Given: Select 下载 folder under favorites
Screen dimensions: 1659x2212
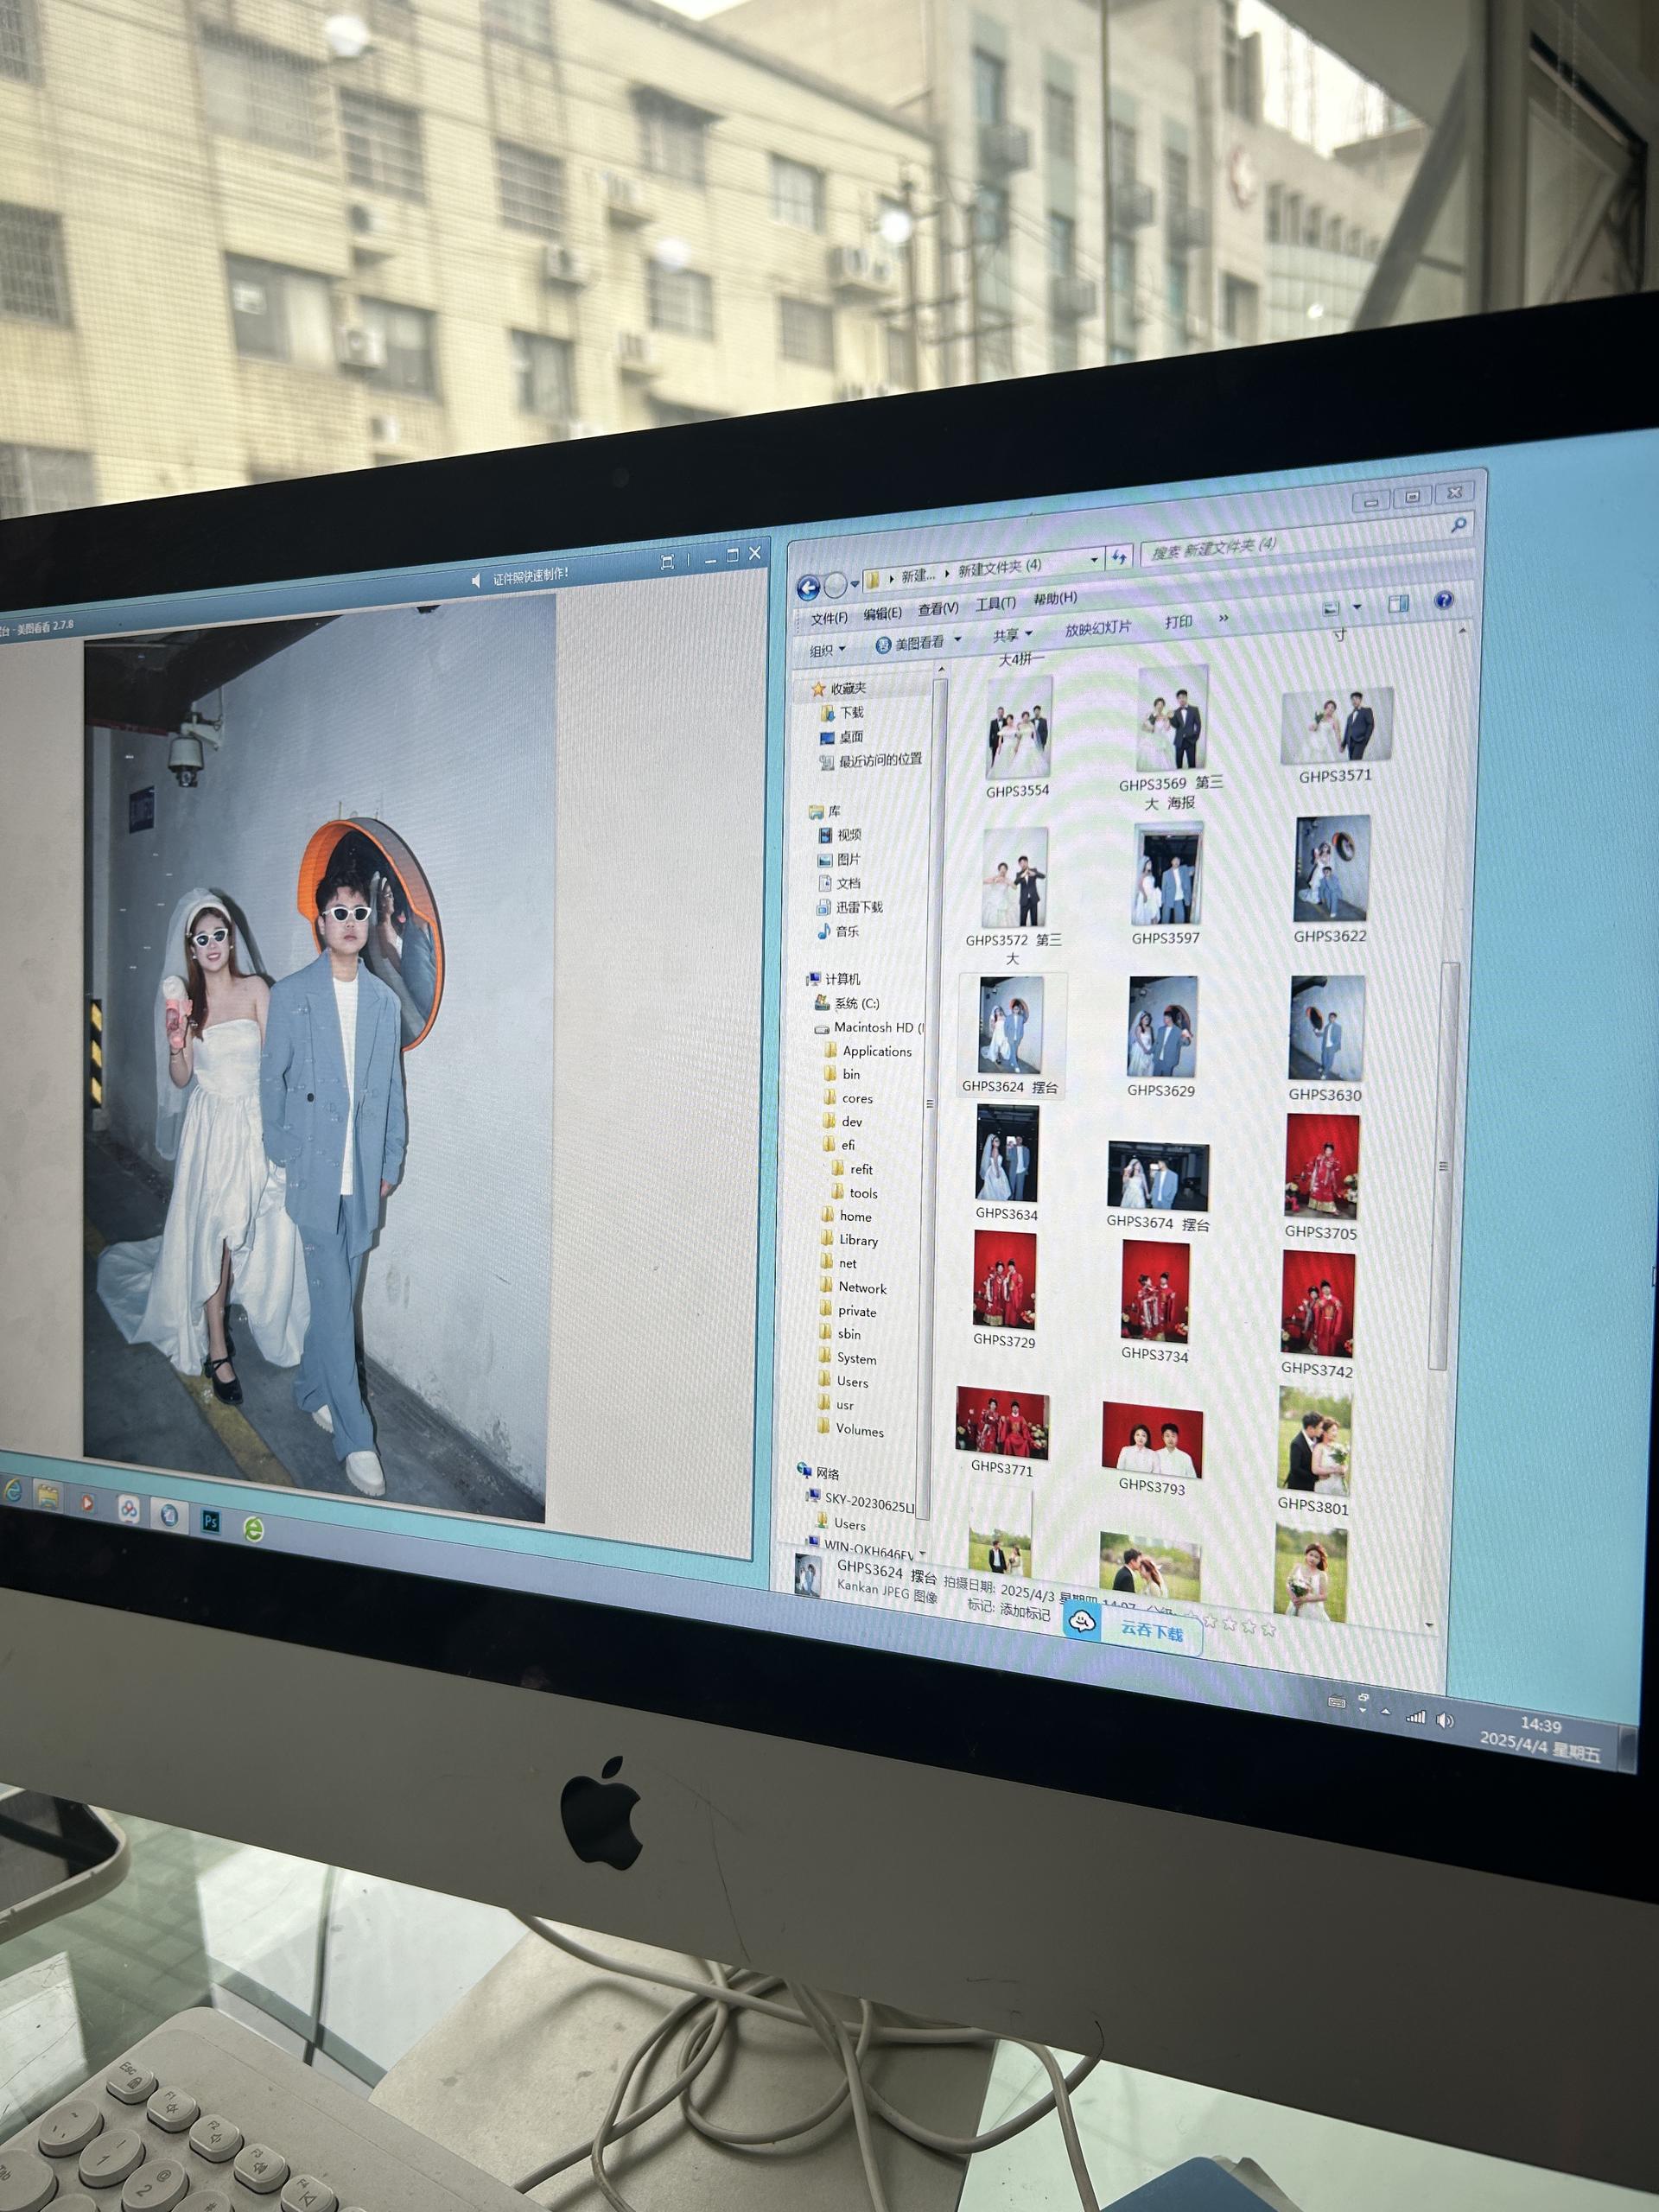Looking at the screenshot, I should click(842, 713).
